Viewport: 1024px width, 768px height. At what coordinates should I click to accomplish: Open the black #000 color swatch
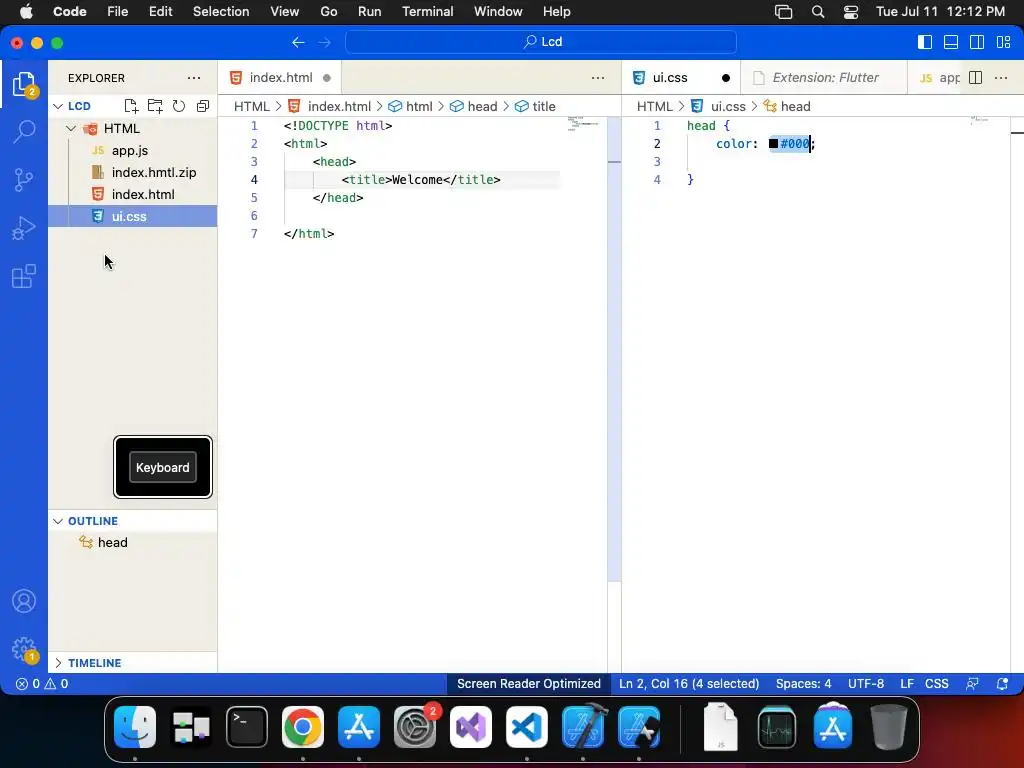click(x=773, y=144)
